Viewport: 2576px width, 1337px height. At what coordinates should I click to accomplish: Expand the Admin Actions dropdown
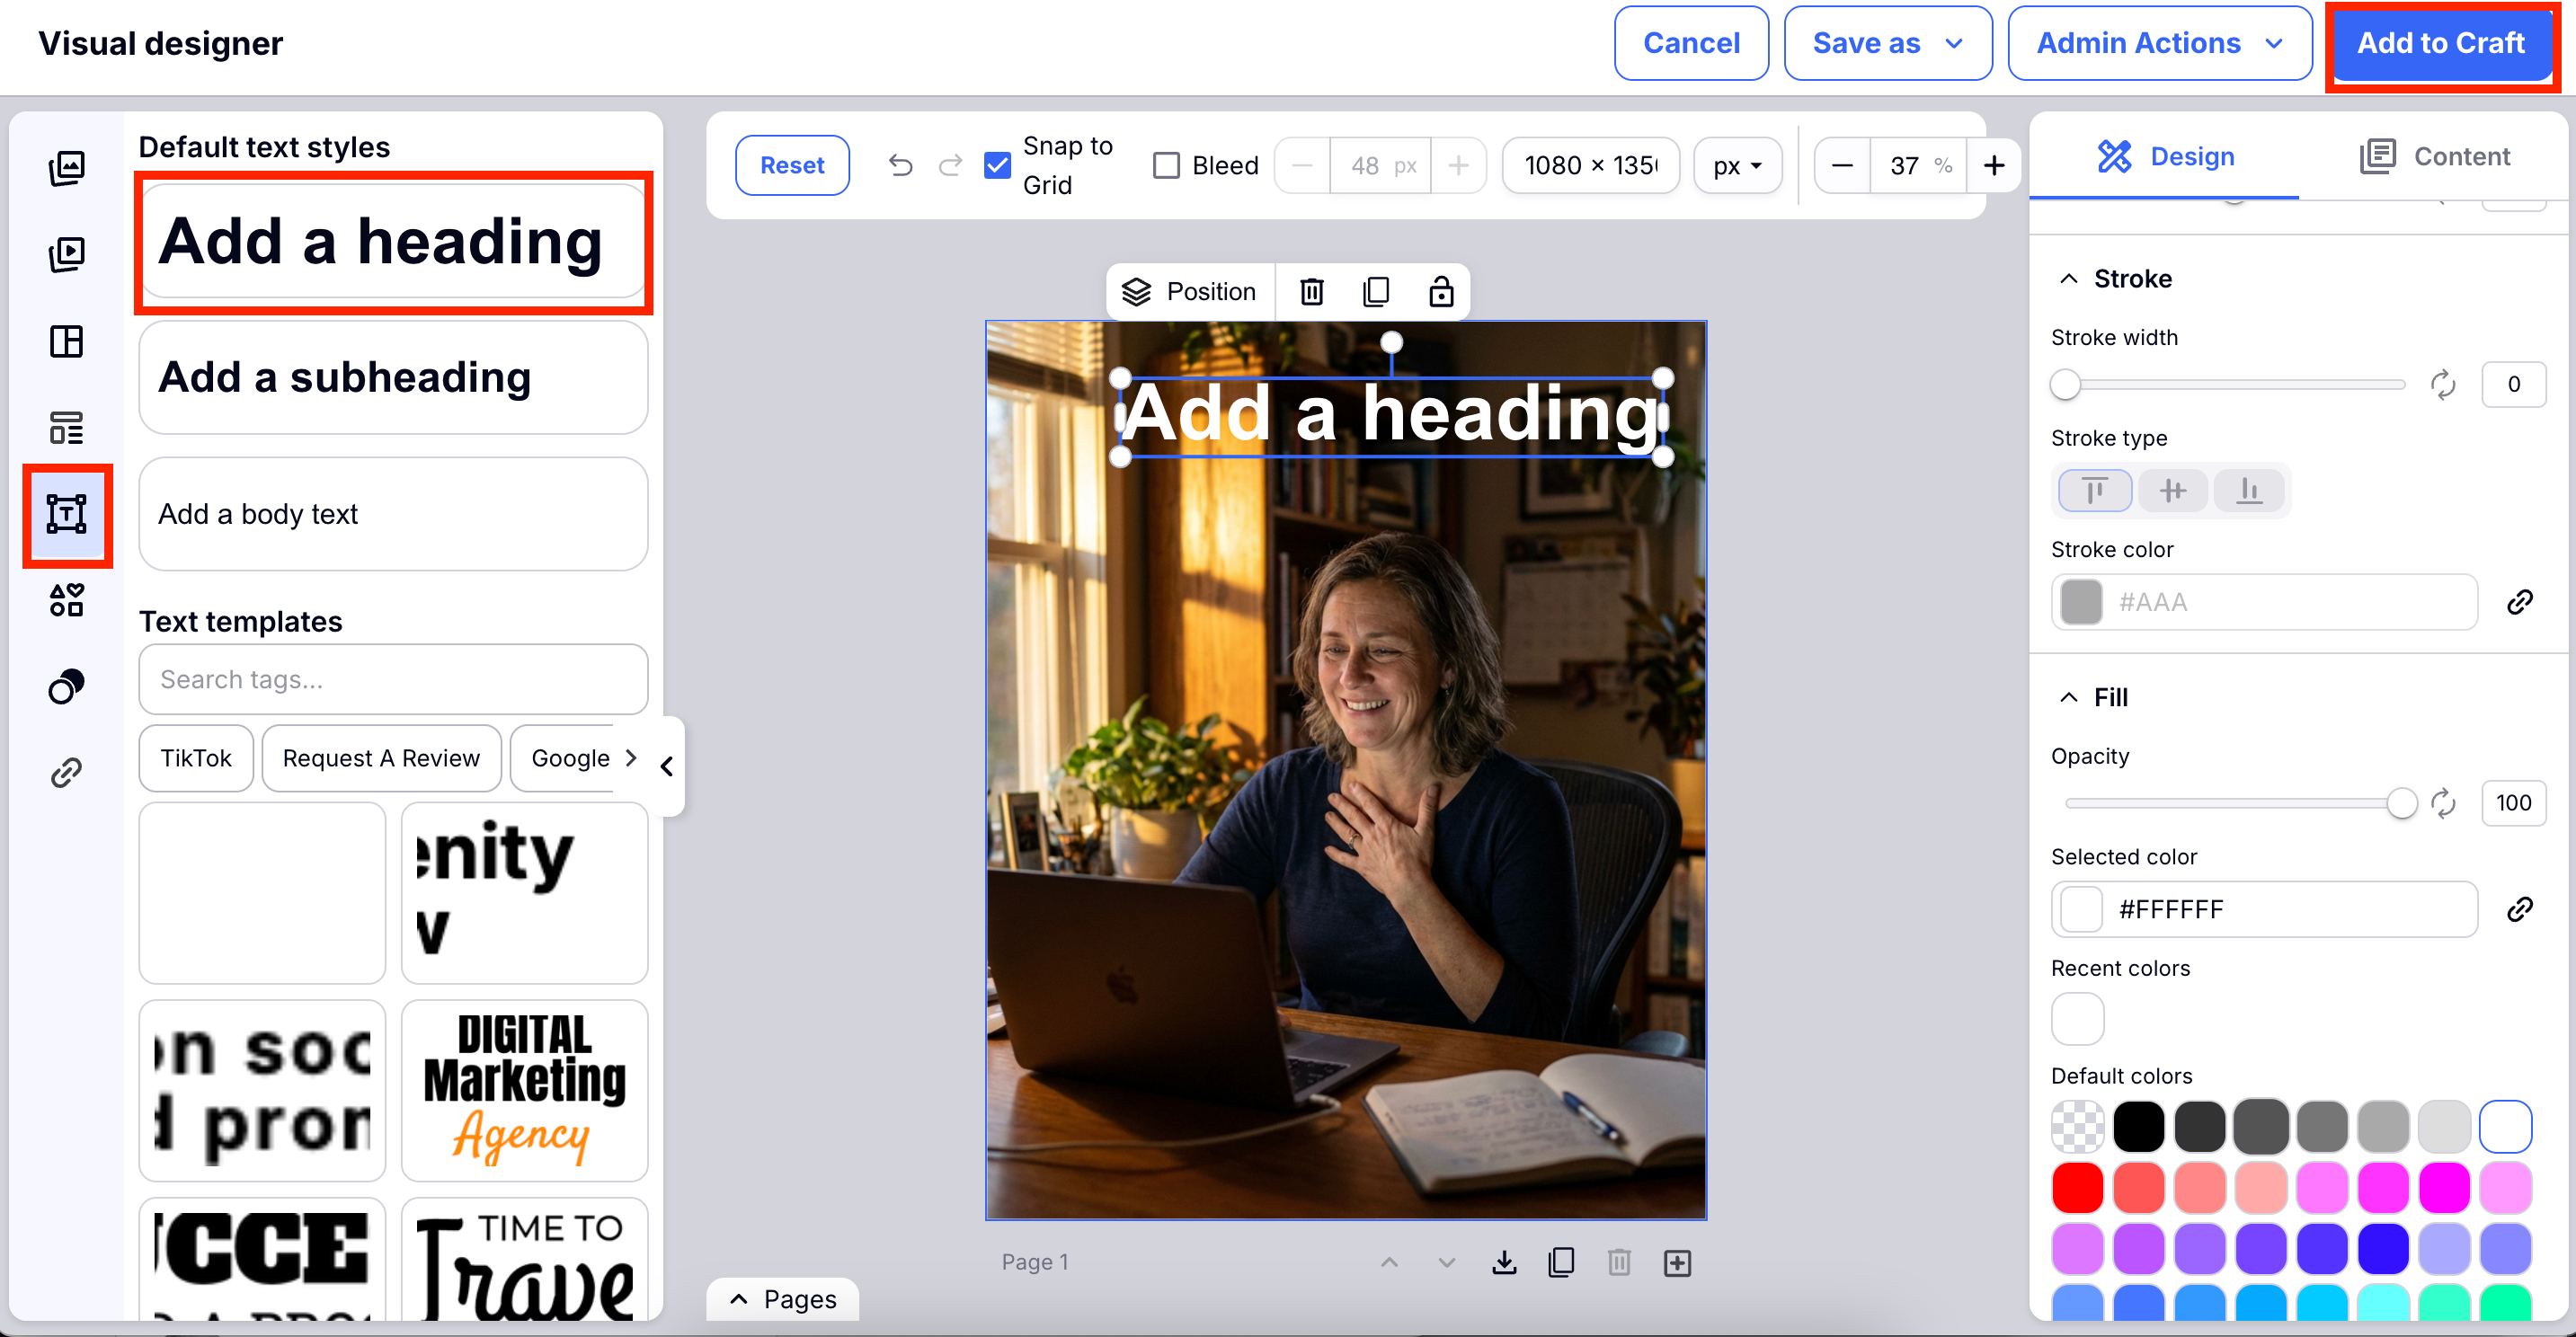pyautogui.click(x=2159, y=43)
